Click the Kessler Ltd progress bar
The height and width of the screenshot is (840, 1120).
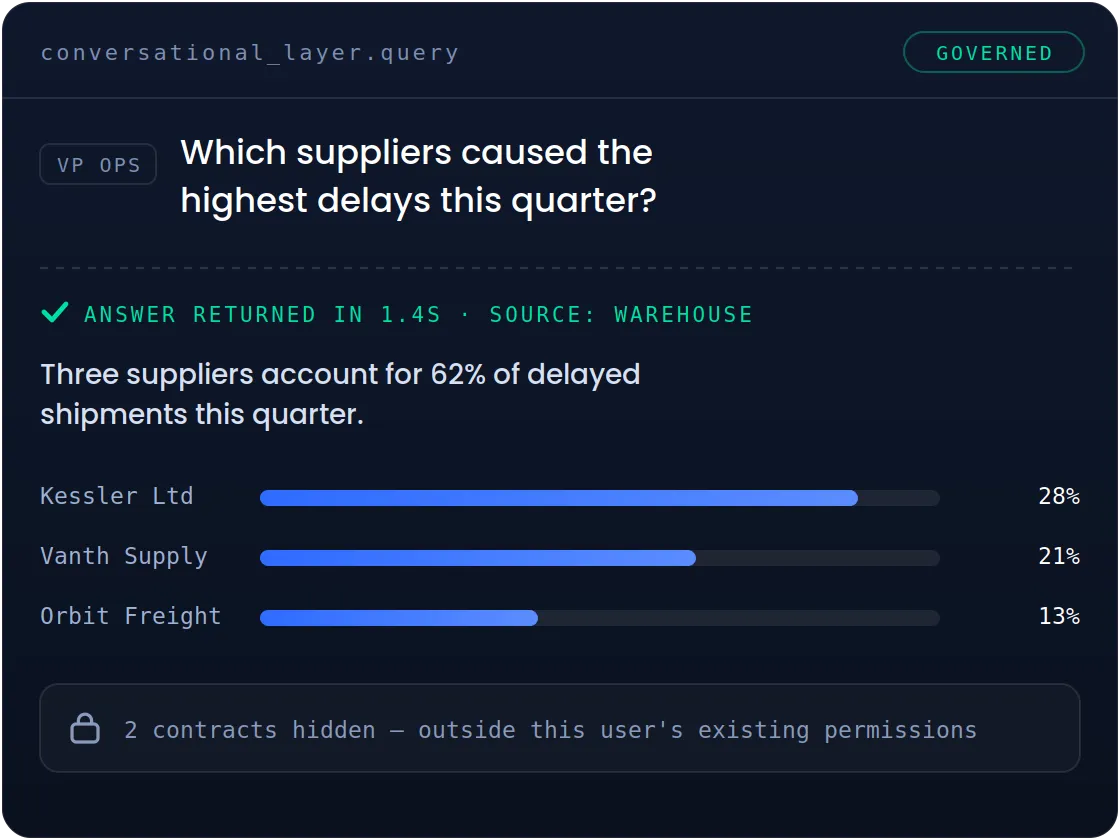click(600, 498)
